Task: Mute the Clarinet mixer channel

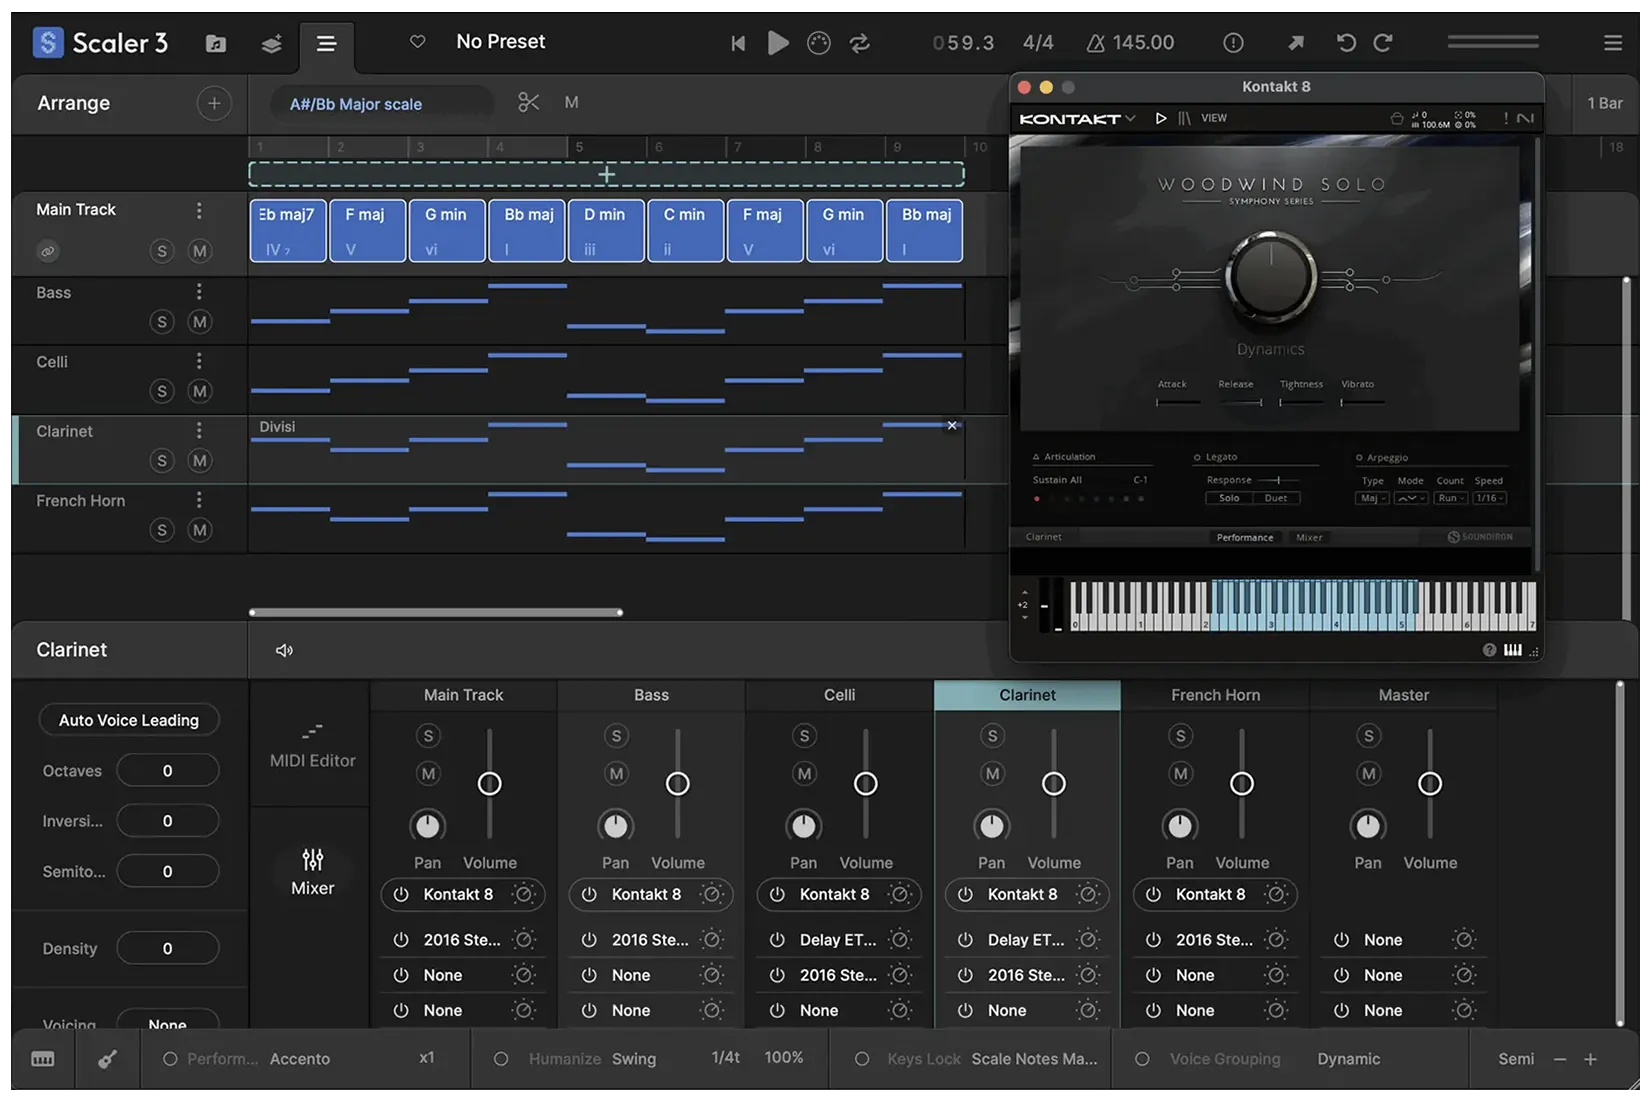Action: click(992, 774)
